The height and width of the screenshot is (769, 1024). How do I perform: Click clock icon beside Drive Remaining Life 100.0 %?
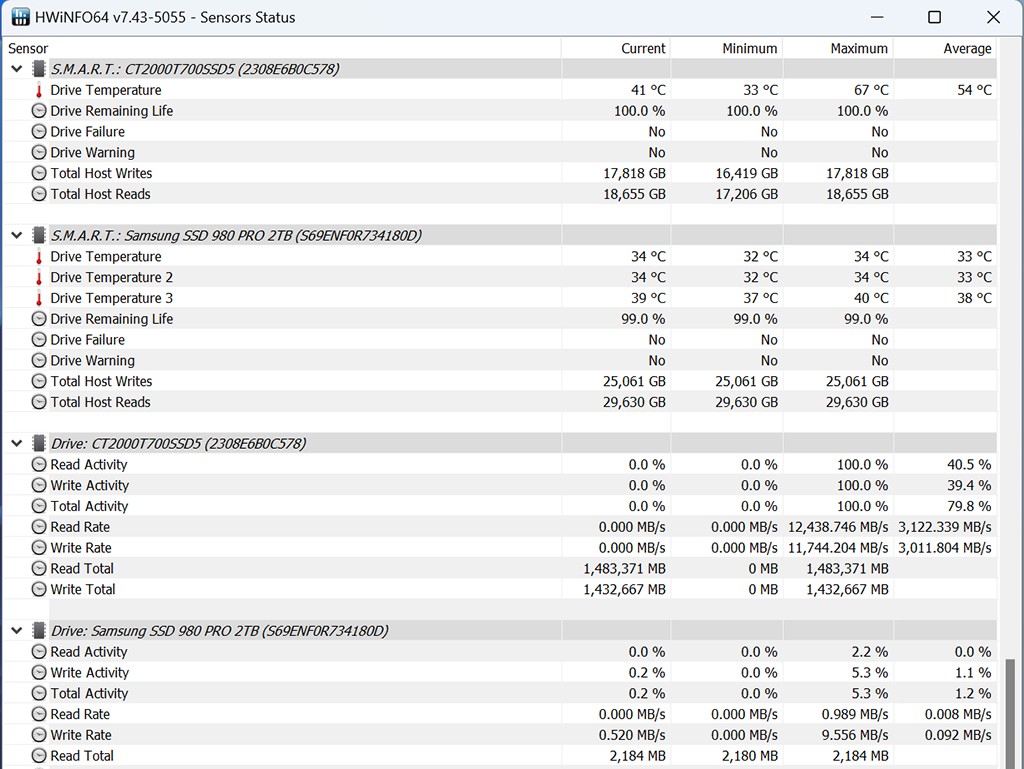click(39, 111)
